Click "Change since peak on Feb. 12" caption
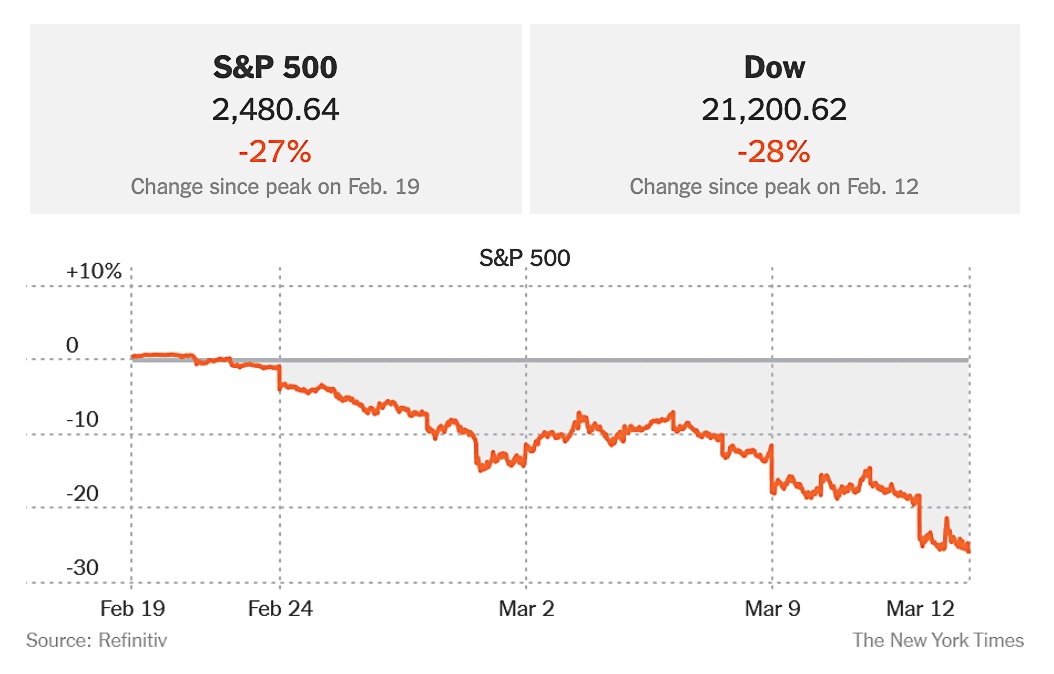 [x=774, y=187]
